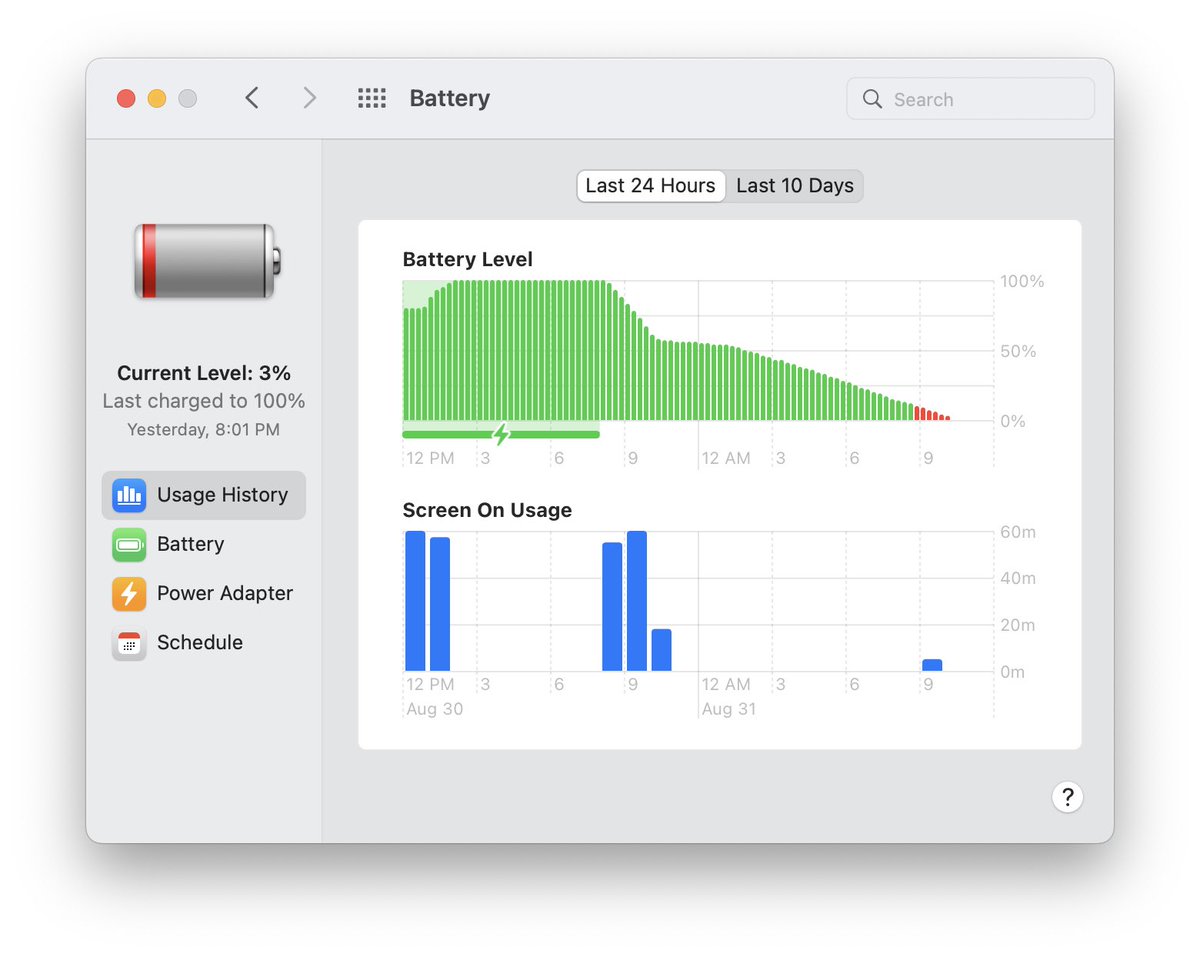Click the Usage History bar chart icon
This screenshot has width=1200, height=957.
(x=129, y=495)
